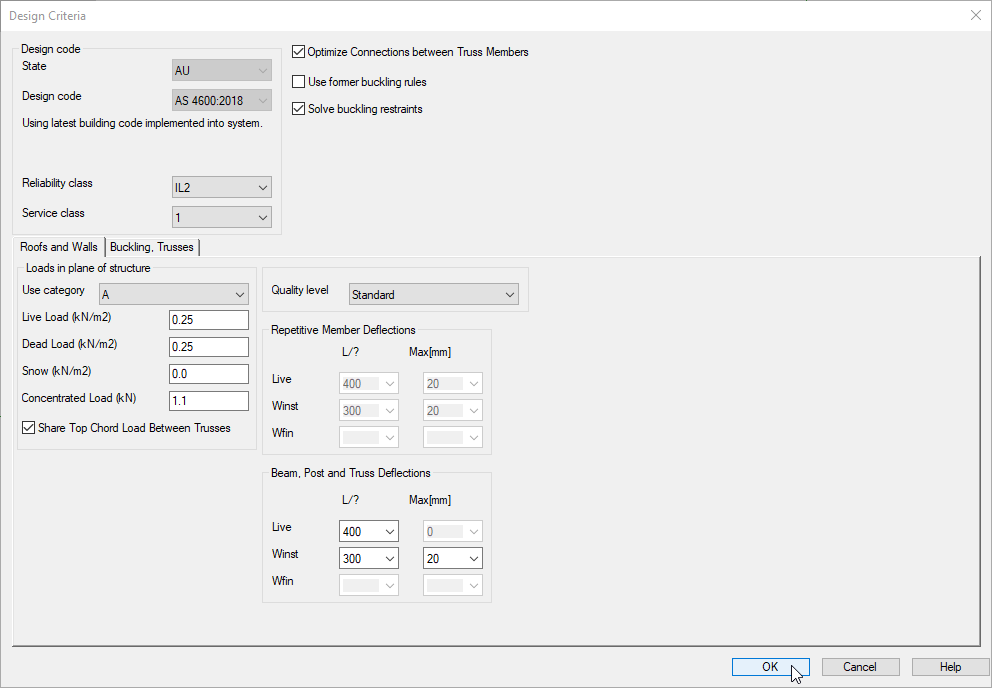Screen dimensions: 992x688
Task: Expand the Service class dropdown
Action: (221, 217)
